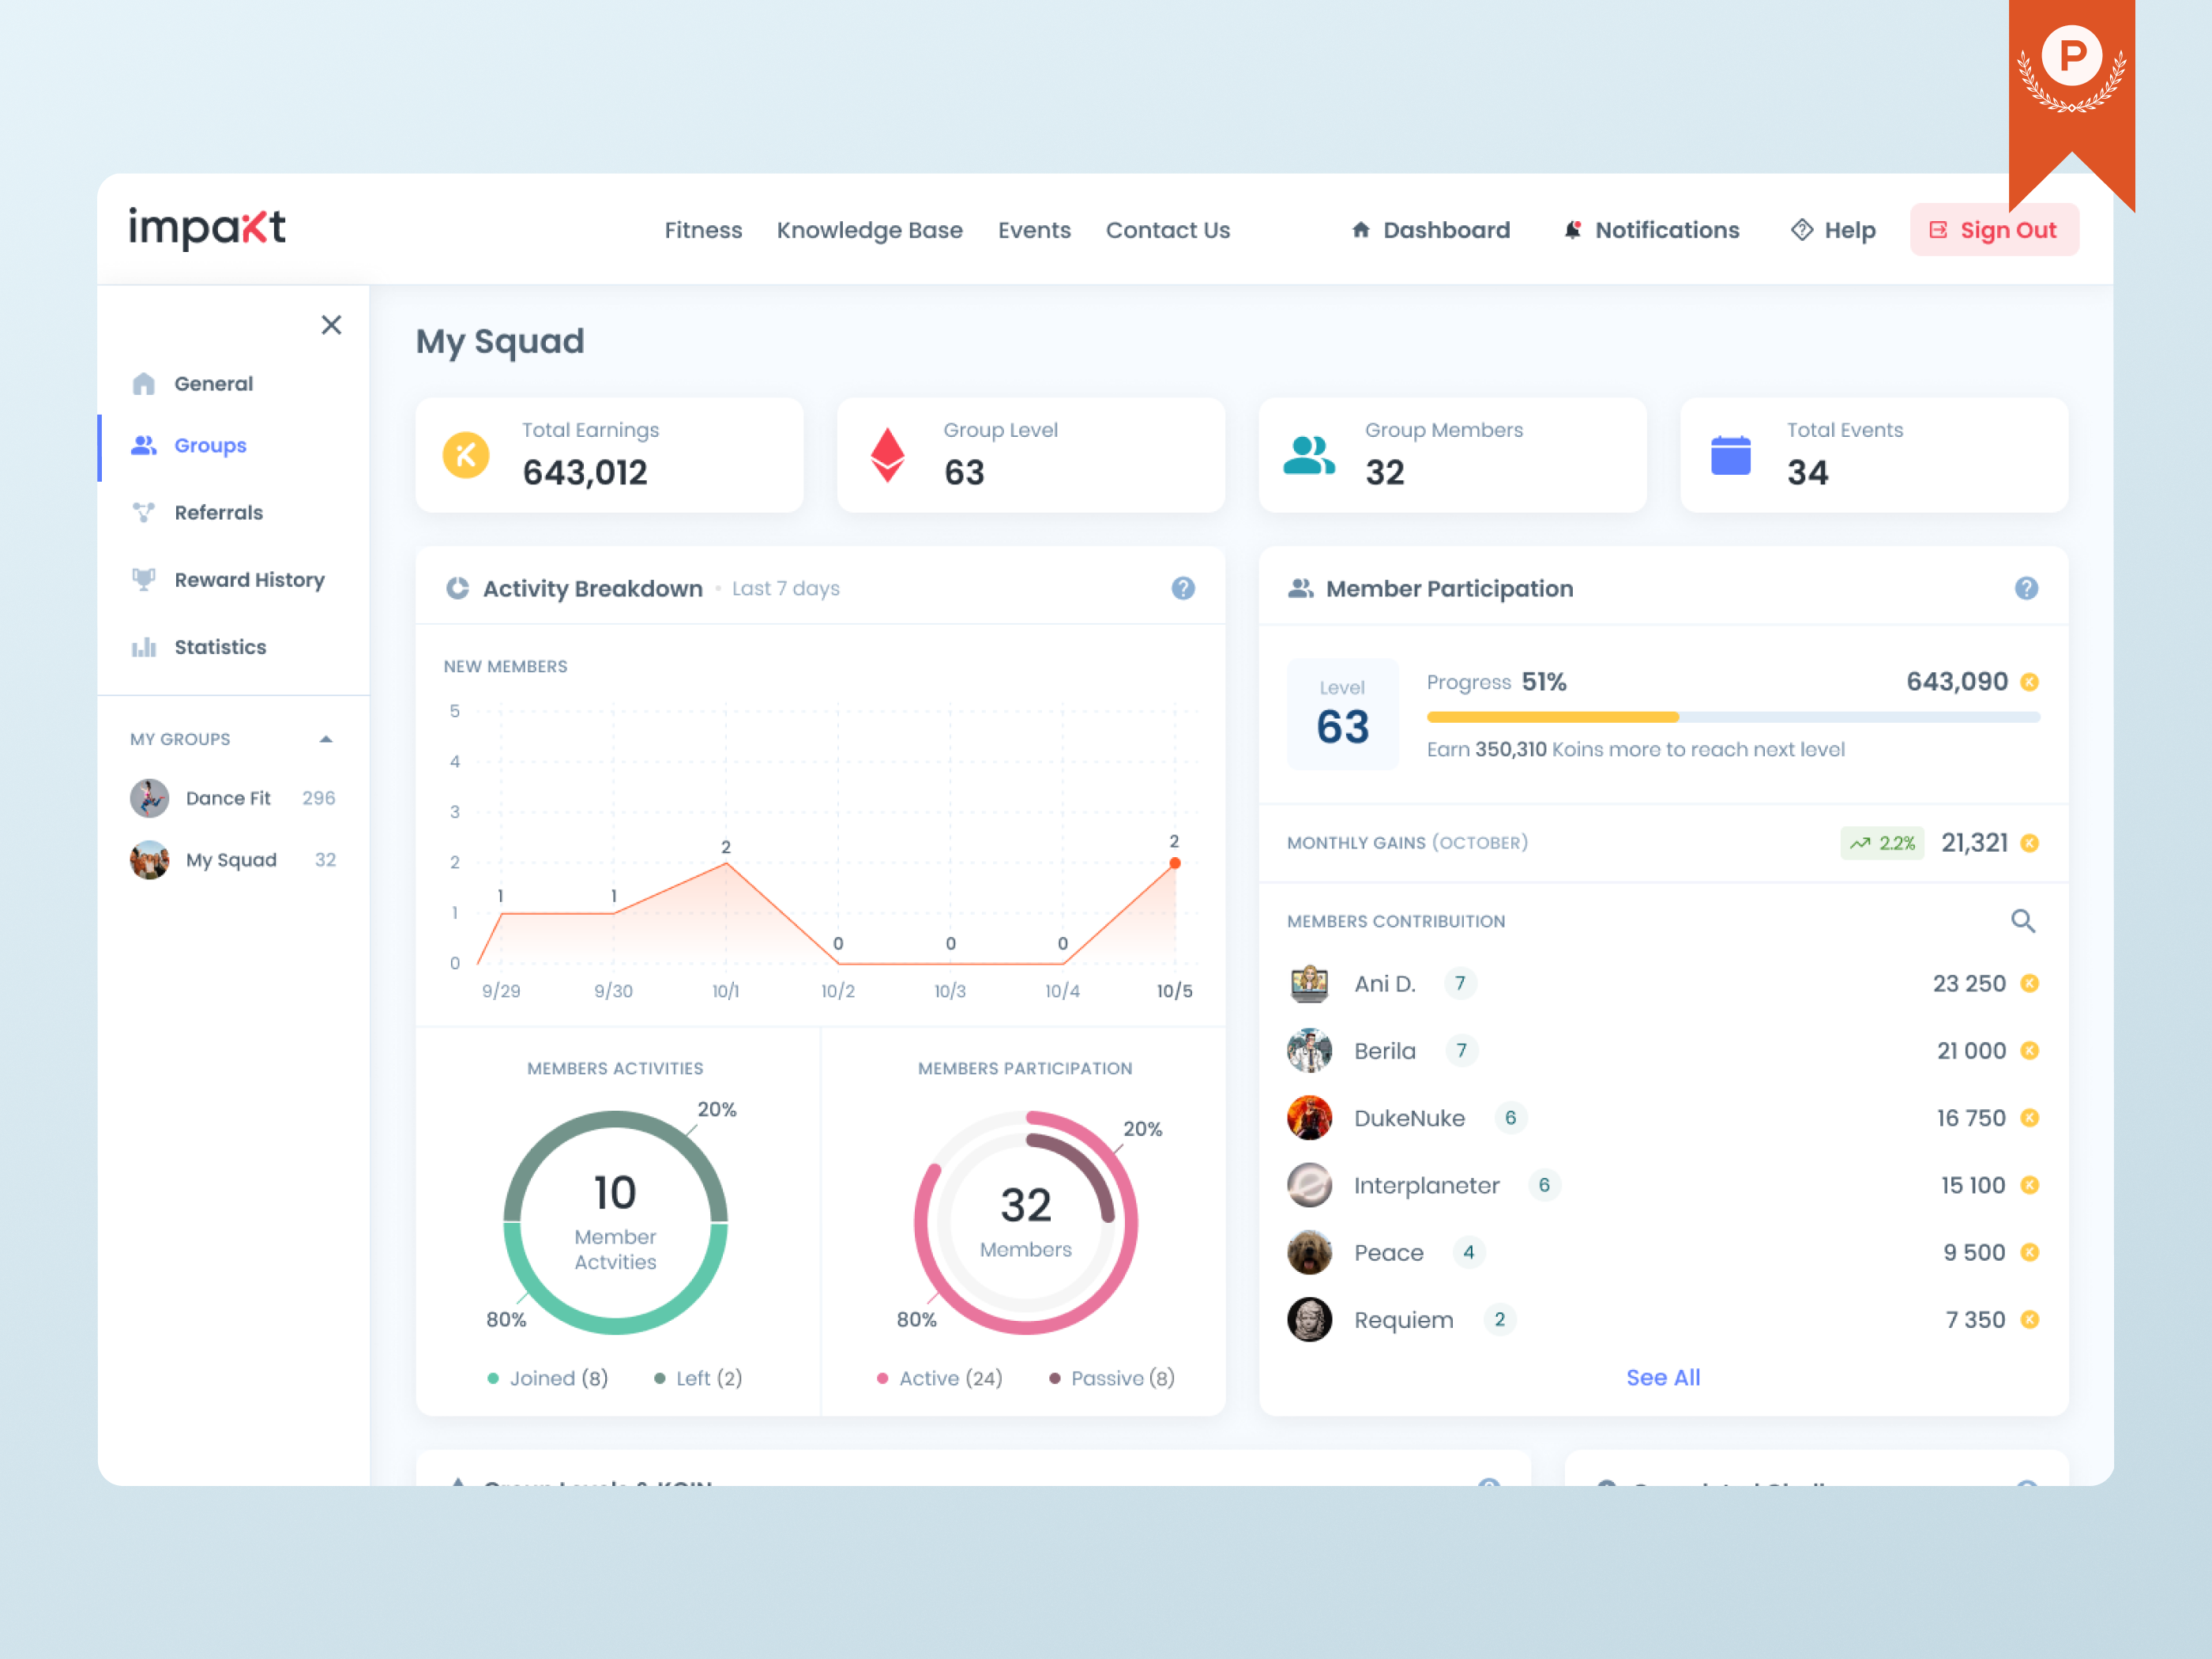This screenshot has height=1659, width=2212.
Task: Open Referrals from the sidebar
Action: pos(218,512)
